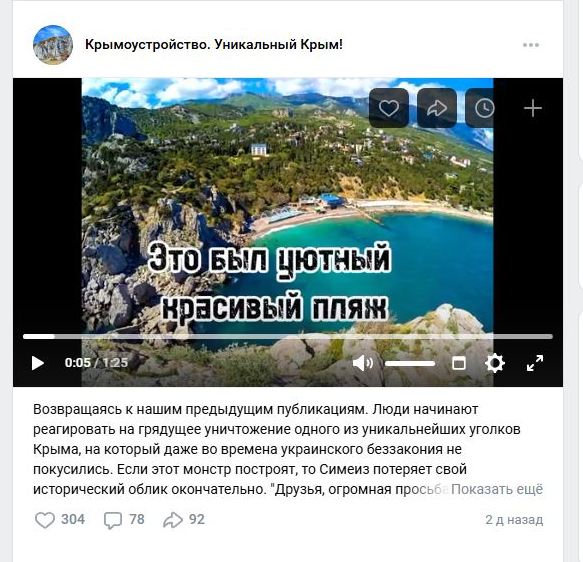Adjust the volume slider
Screen dimensions: 583x562
(x=410, y=363)
